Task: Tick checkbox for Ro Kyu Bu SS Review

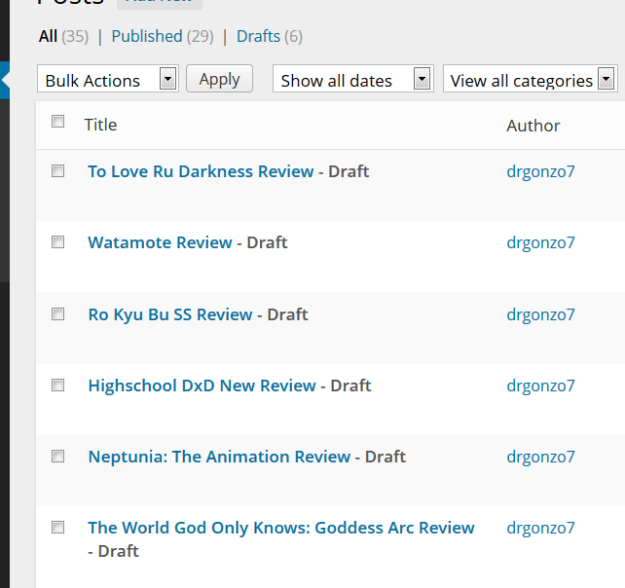Action: point(58,314)
